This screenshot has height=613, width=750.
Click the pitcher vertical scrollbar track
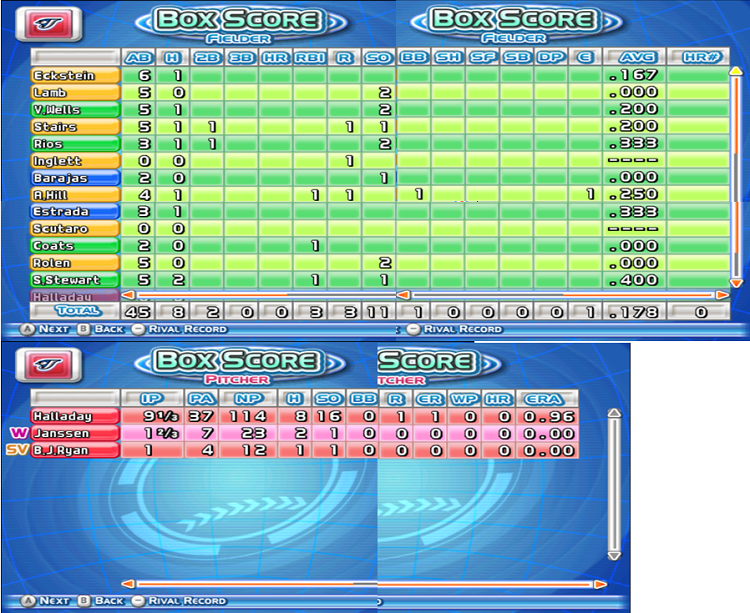pos(614,484)
